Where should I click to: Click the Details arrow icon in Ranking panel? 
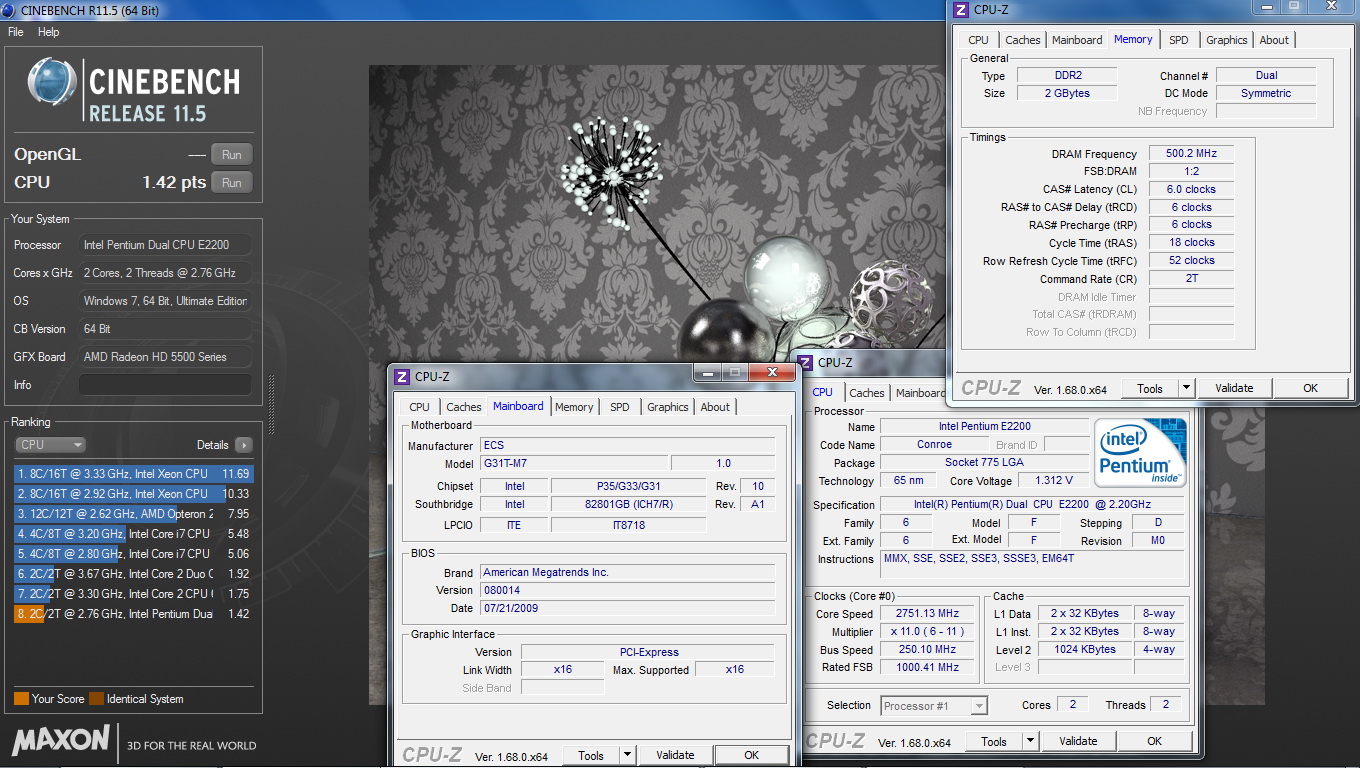click(x=243, y=445)
